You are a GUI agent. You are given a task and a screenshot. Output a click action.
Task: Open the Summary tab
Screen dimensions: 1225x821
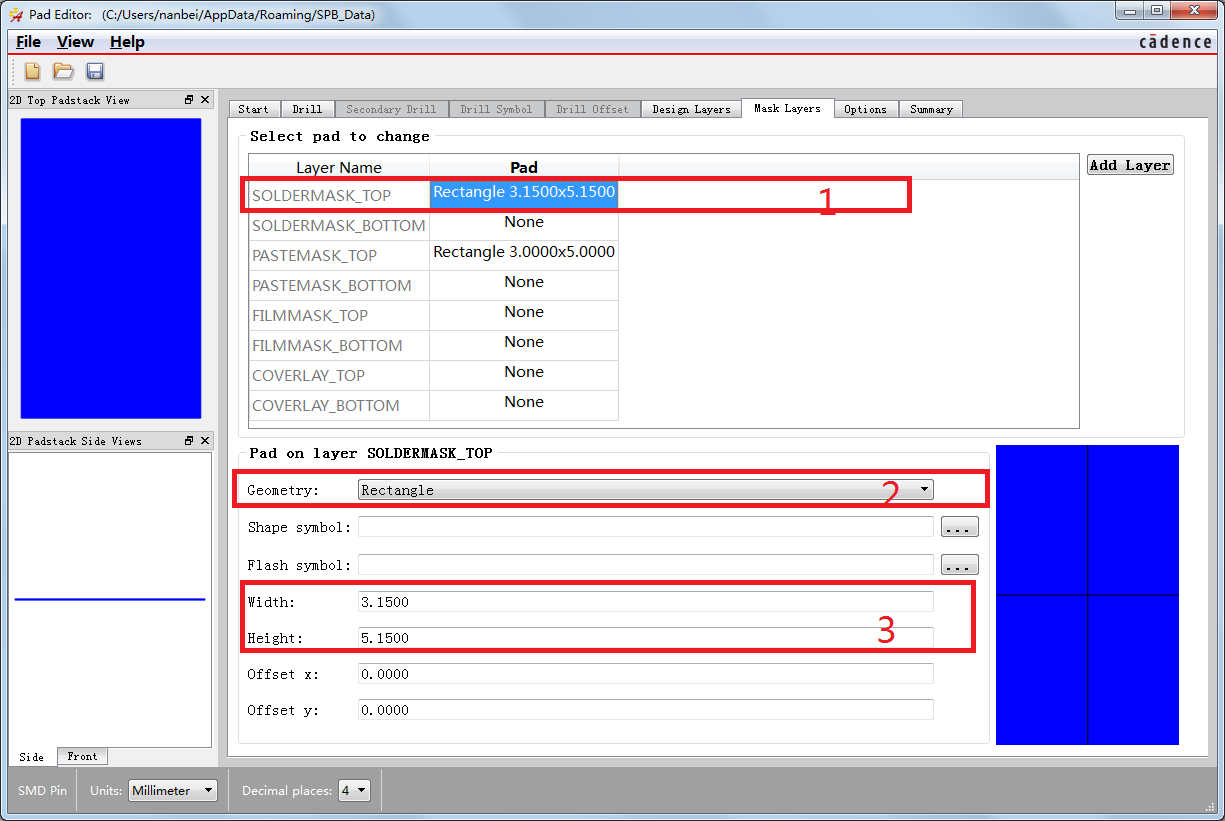[x=931, y=109]
